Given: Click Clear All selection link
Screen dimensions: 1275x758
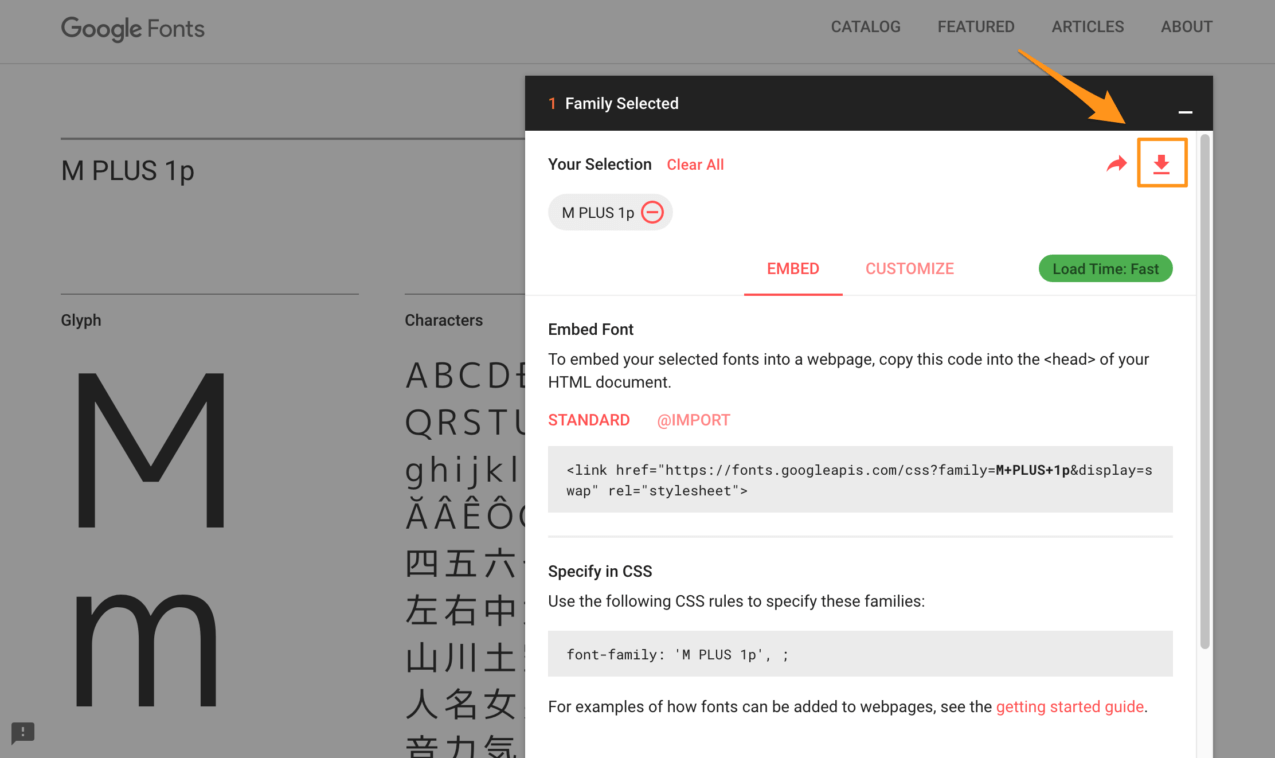Looking at the screenshot, I should [695, 165].
